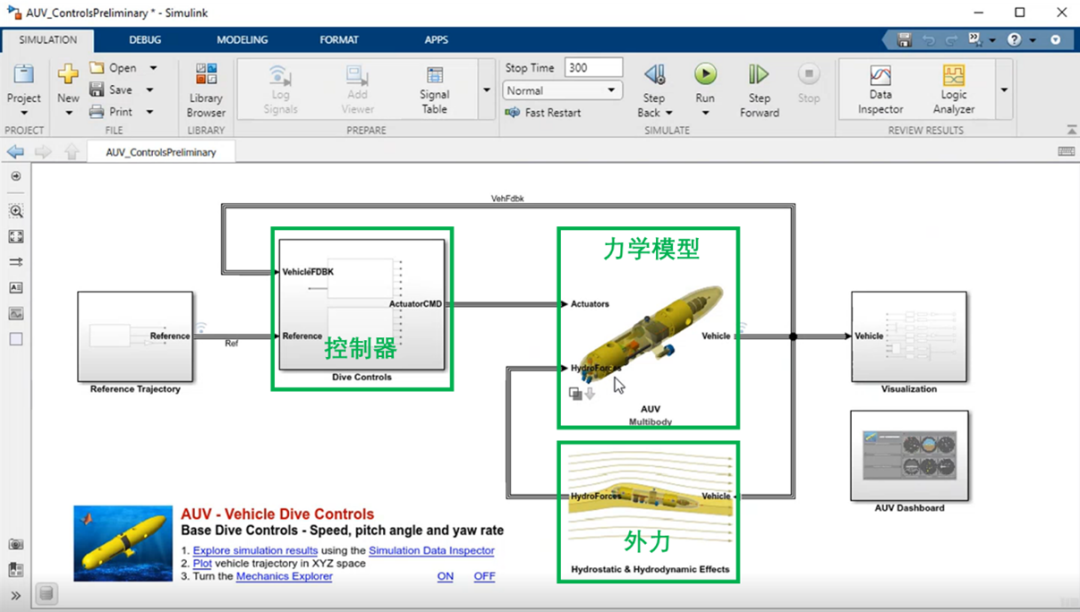Viewport: 1080px width, 612px height.
Task: Hide or show the explorer bar icon
Action: [16, 176]
